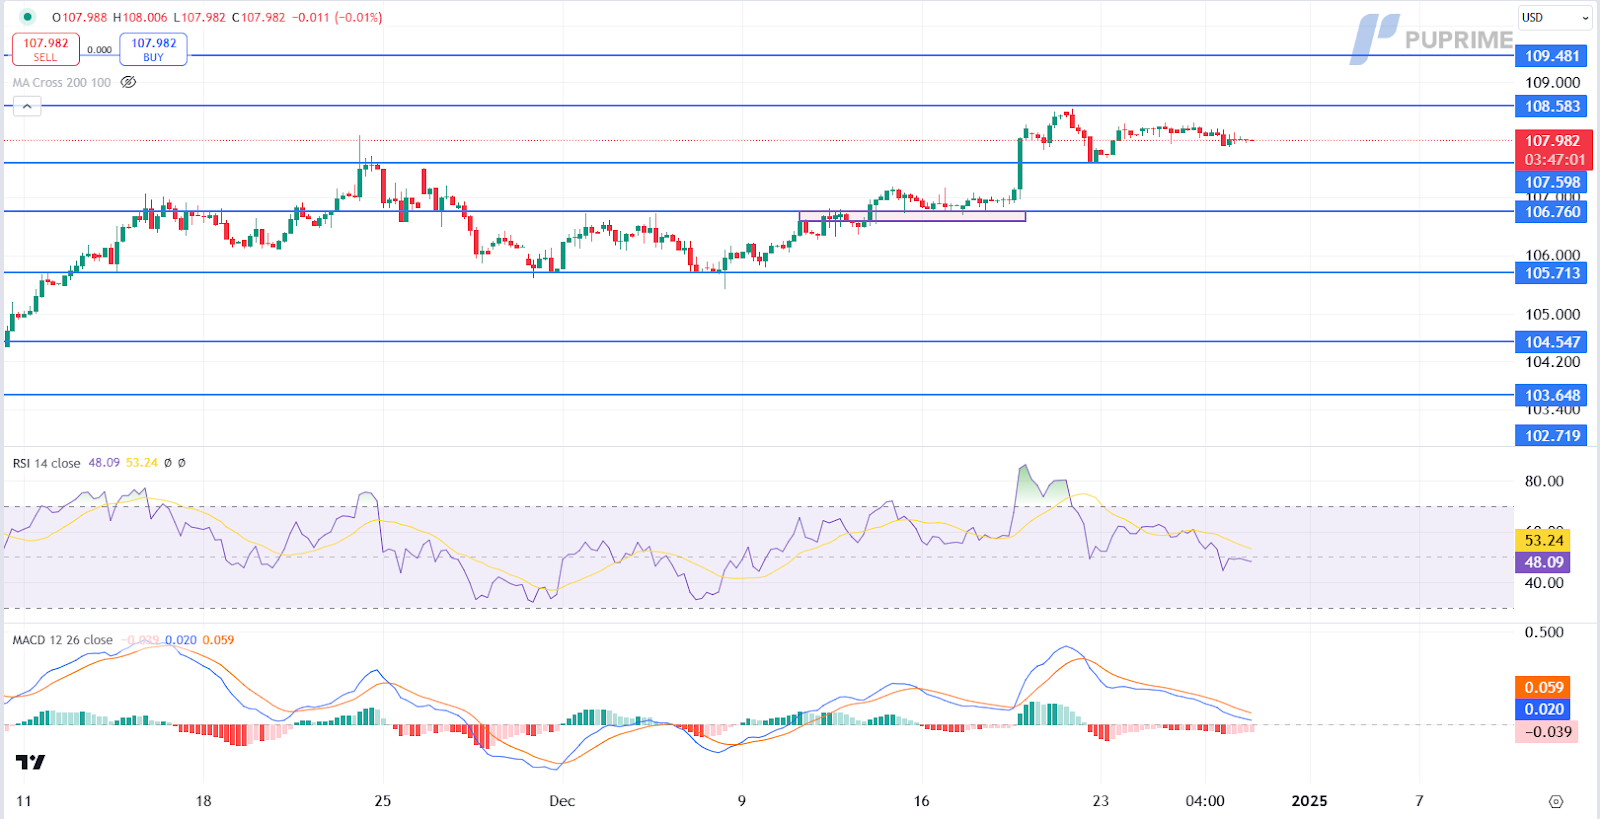Image resolution: width=1600 pixels, height=819 pixels.
Task: Click the 25 date on time axis
Action: pos(382,801)
